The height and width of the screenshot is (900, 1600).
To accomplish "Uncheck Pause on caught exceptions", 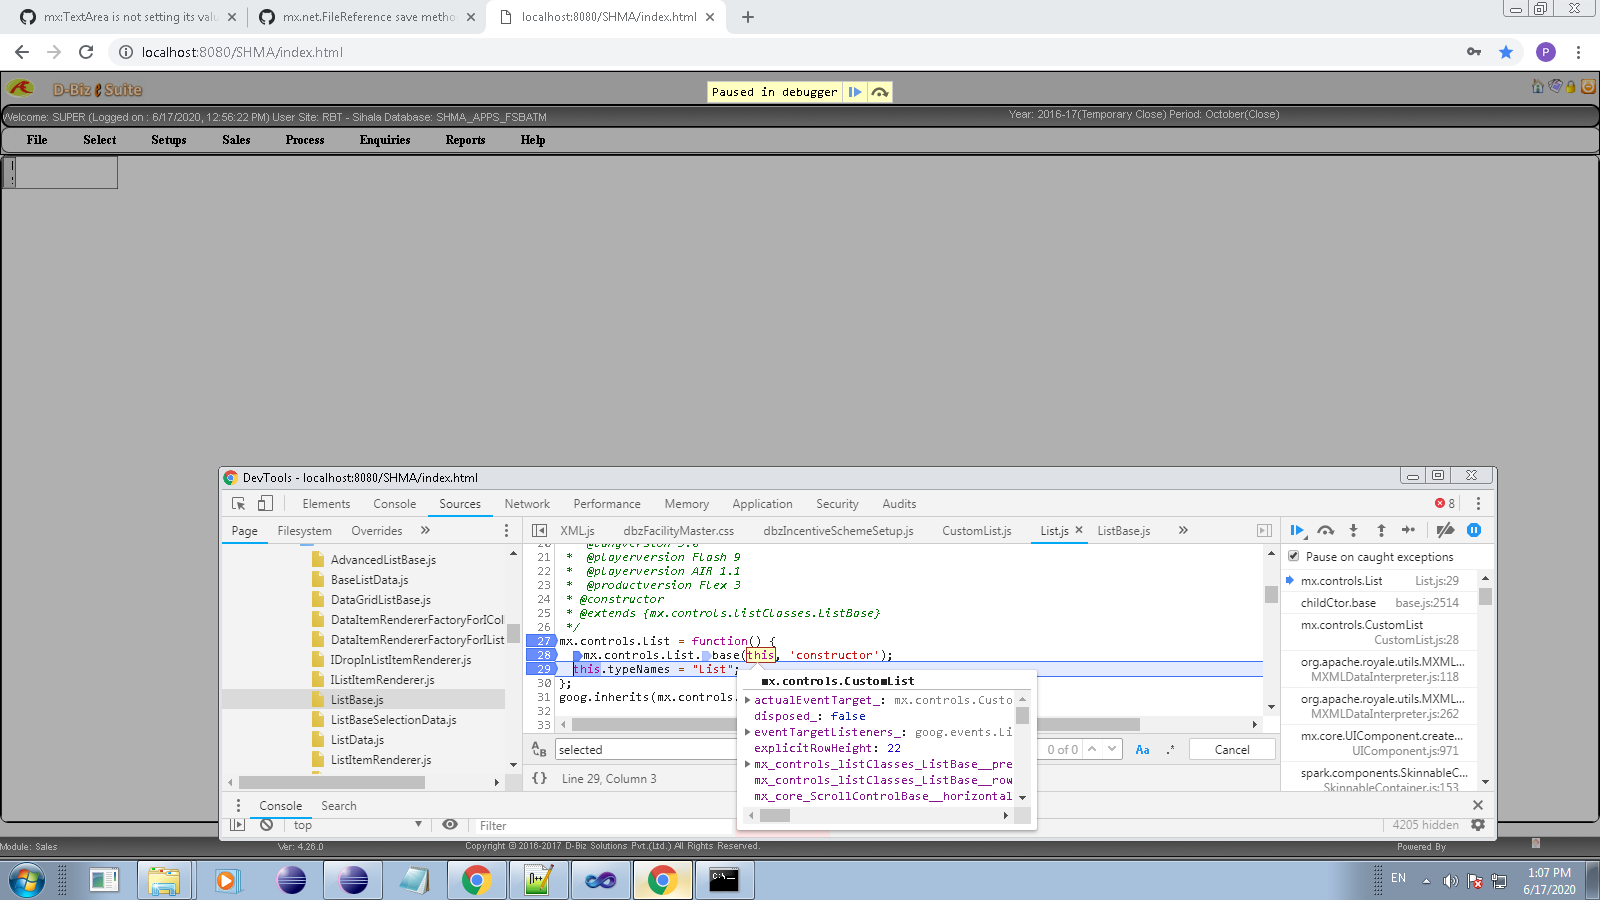I will [1294, 557].
